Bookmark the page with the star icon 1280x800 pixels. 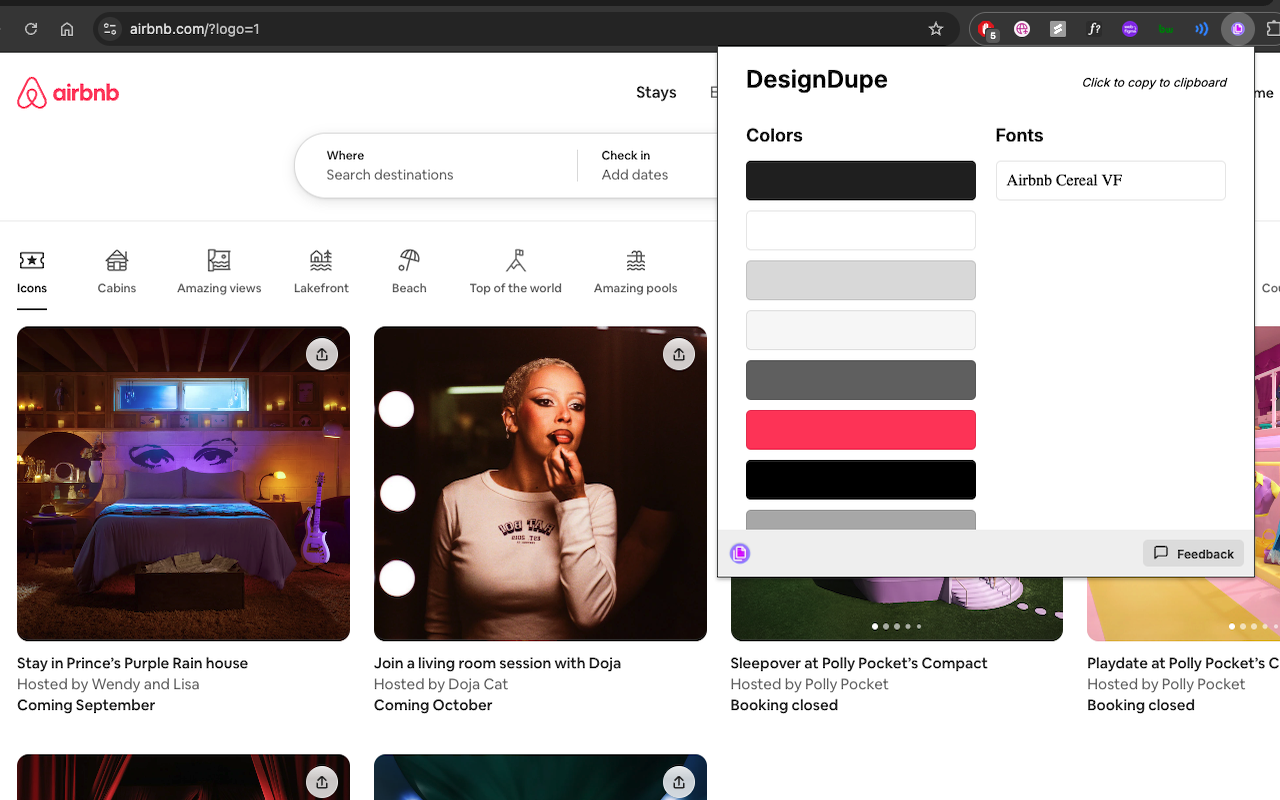click(x=935, y=29)
